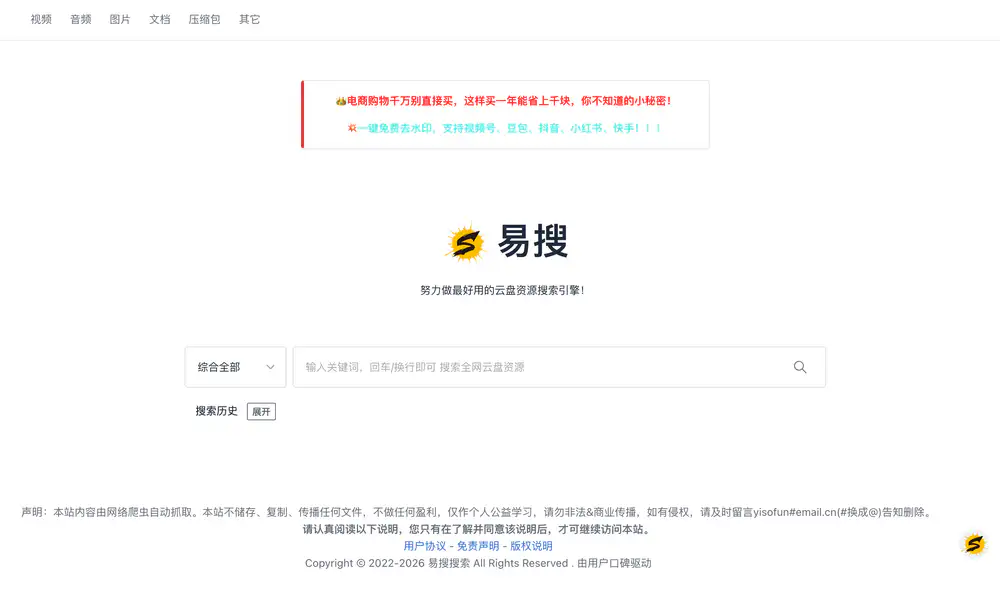The height and width of the screenshot is (594, 1000).
Task: Click the red 电商购物 promo link
Action: coord(503,101)
